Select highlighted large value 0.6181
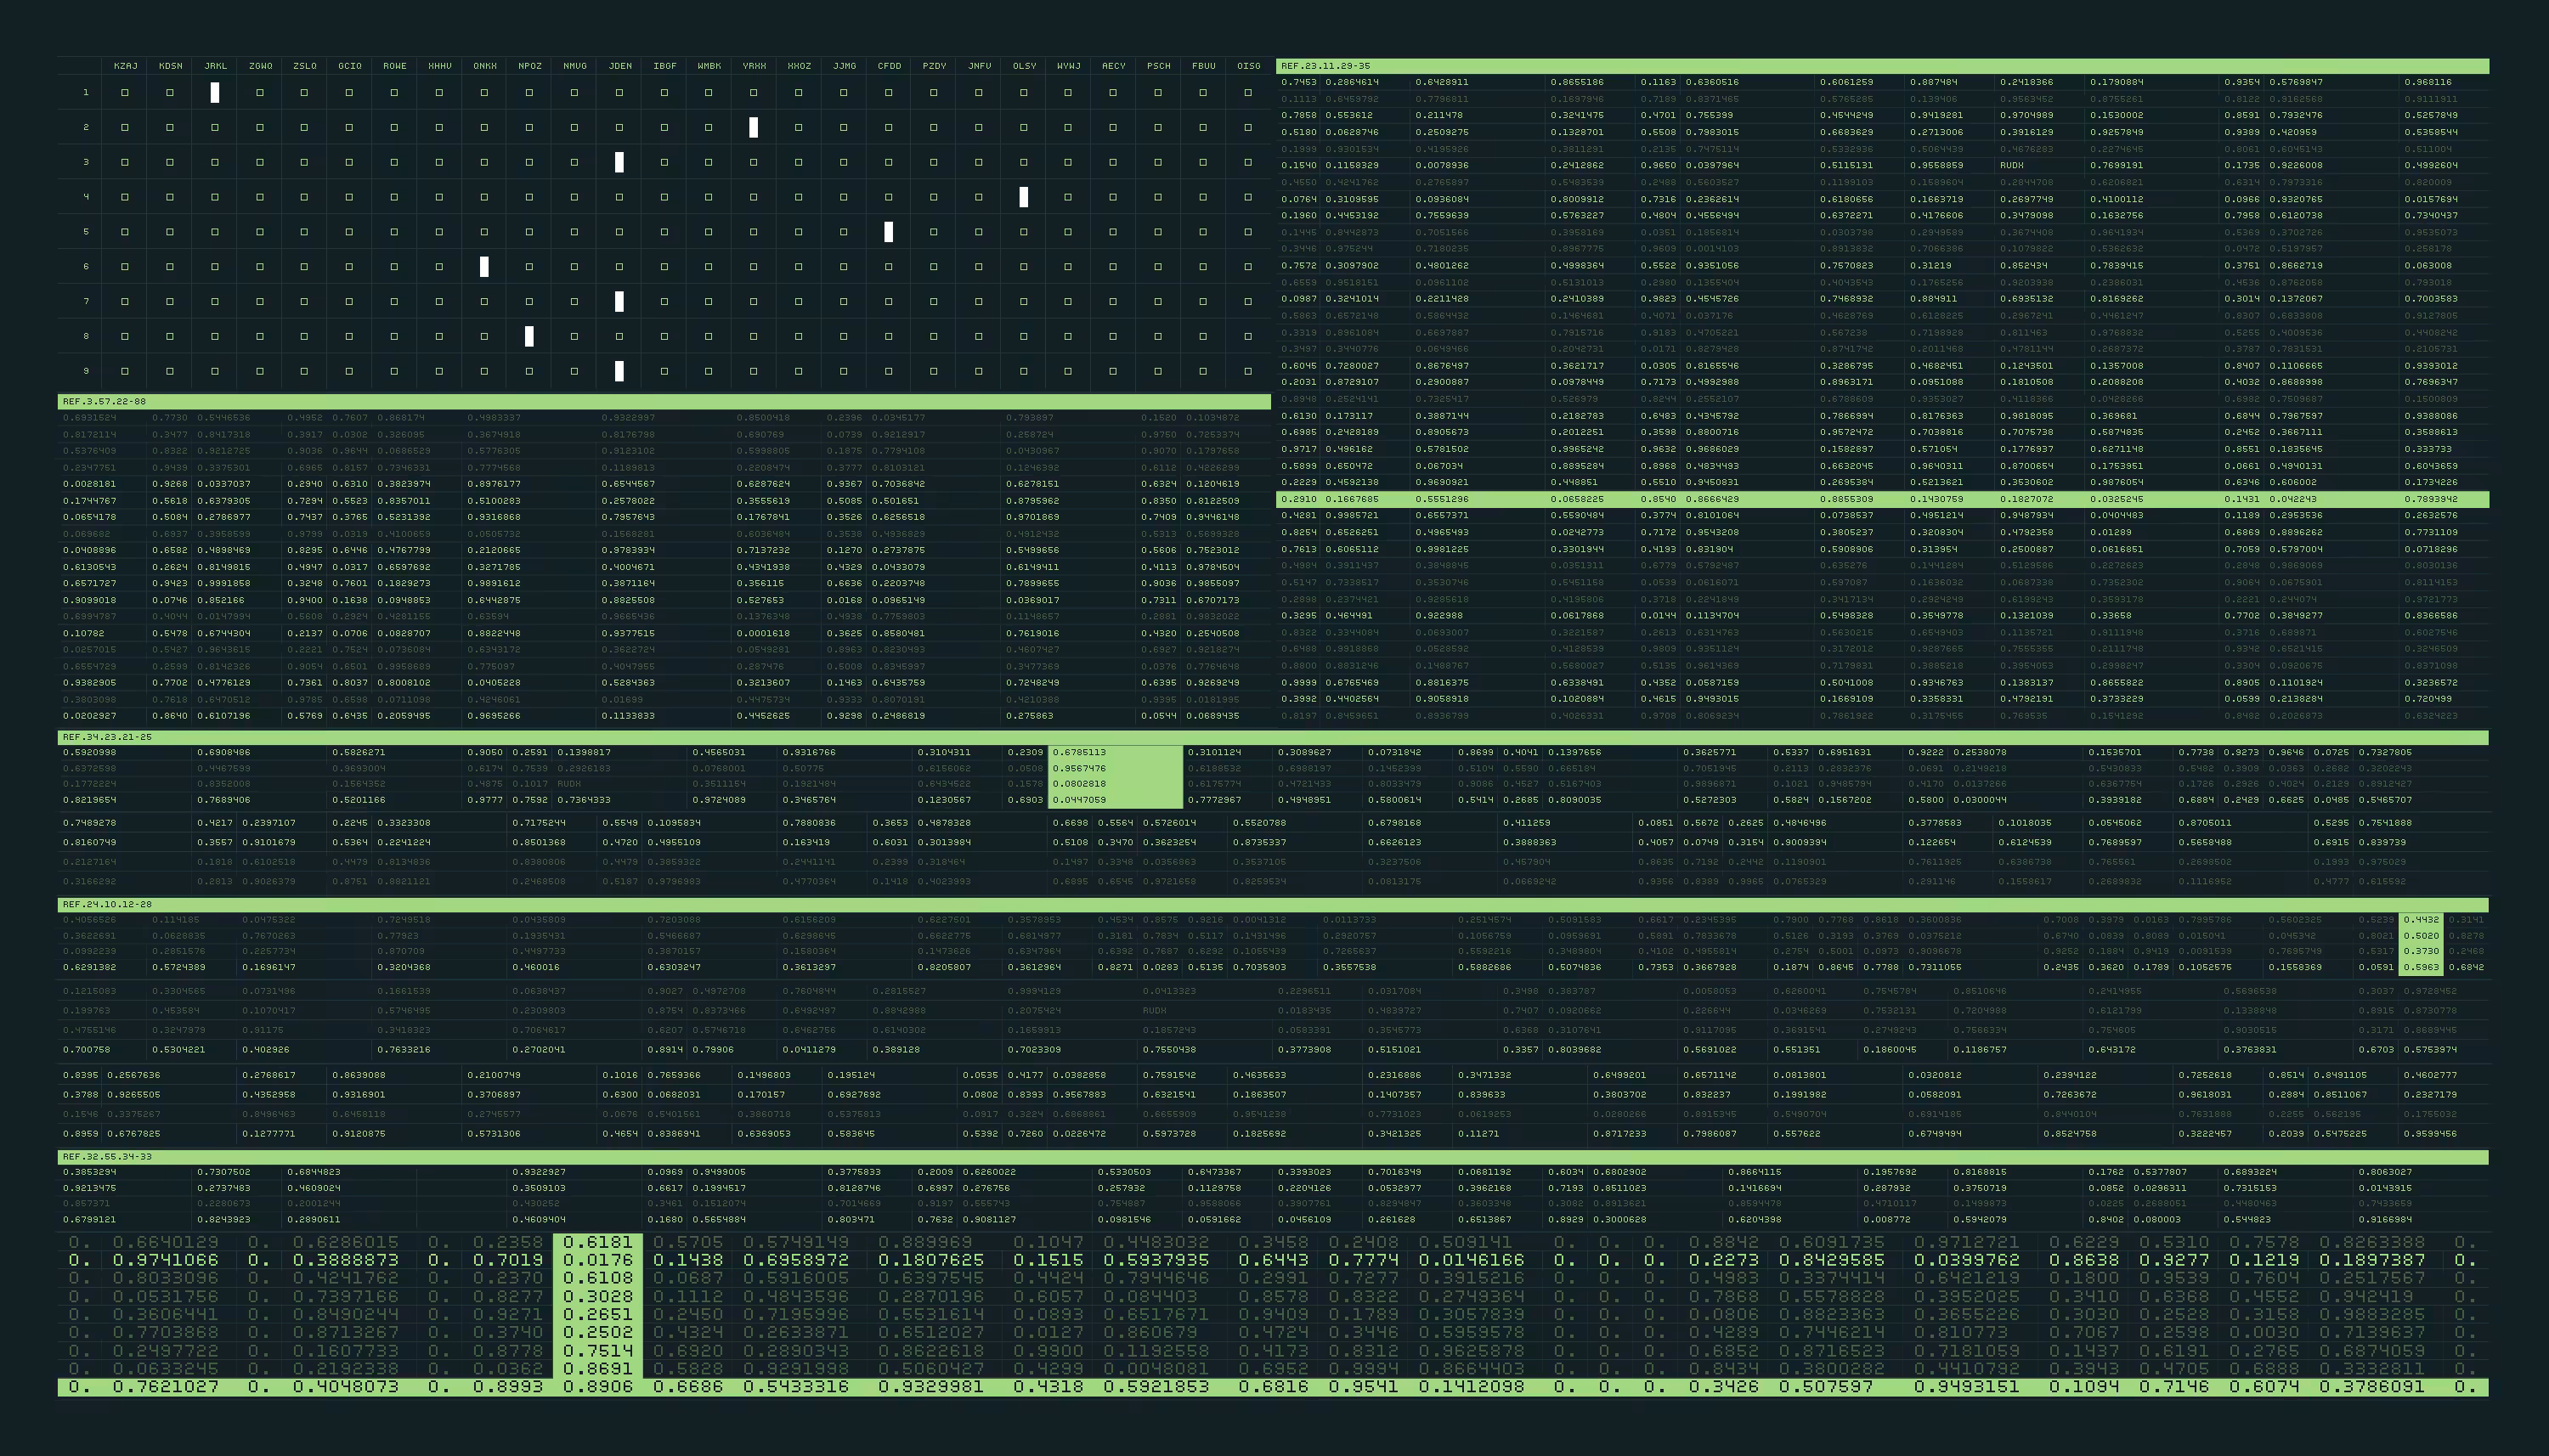This screenshot has width=2549, height=1456. click(x=598, y=1242)
